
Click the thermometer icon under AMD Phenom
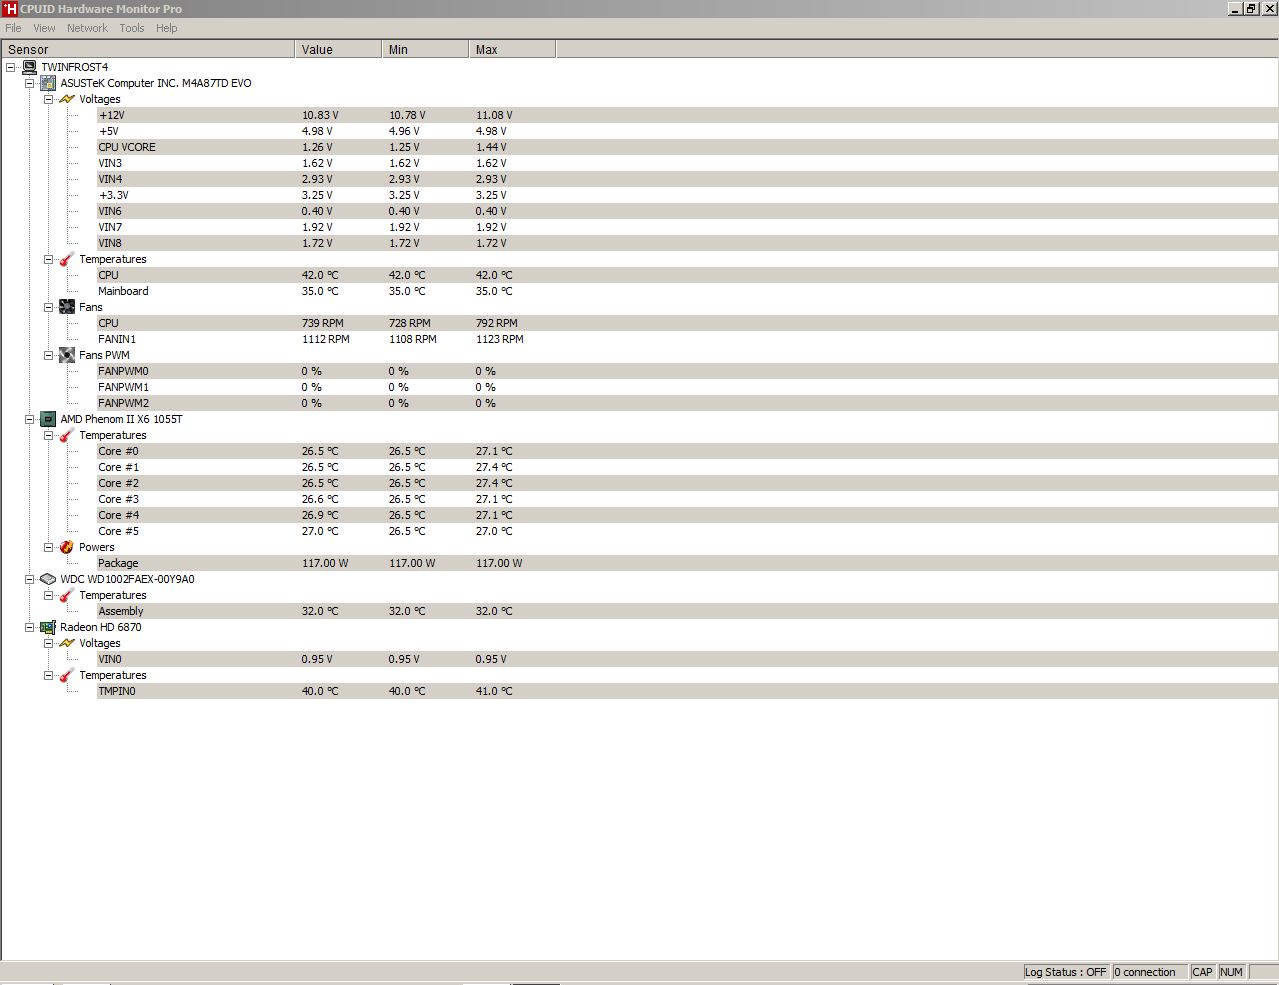[x=67, y=435]
